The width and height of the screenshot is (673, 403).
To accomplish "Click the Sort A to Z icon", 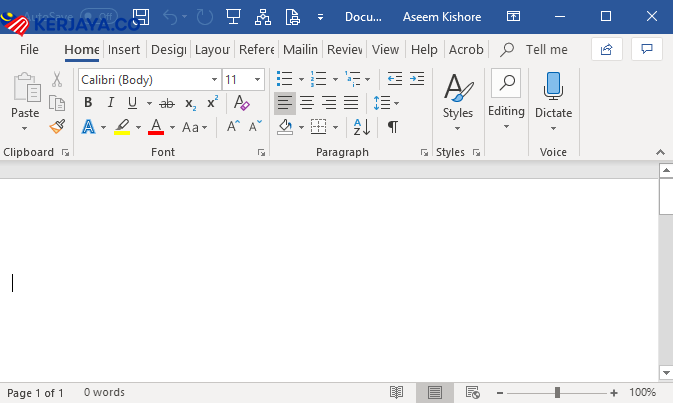I will (361, 127).
